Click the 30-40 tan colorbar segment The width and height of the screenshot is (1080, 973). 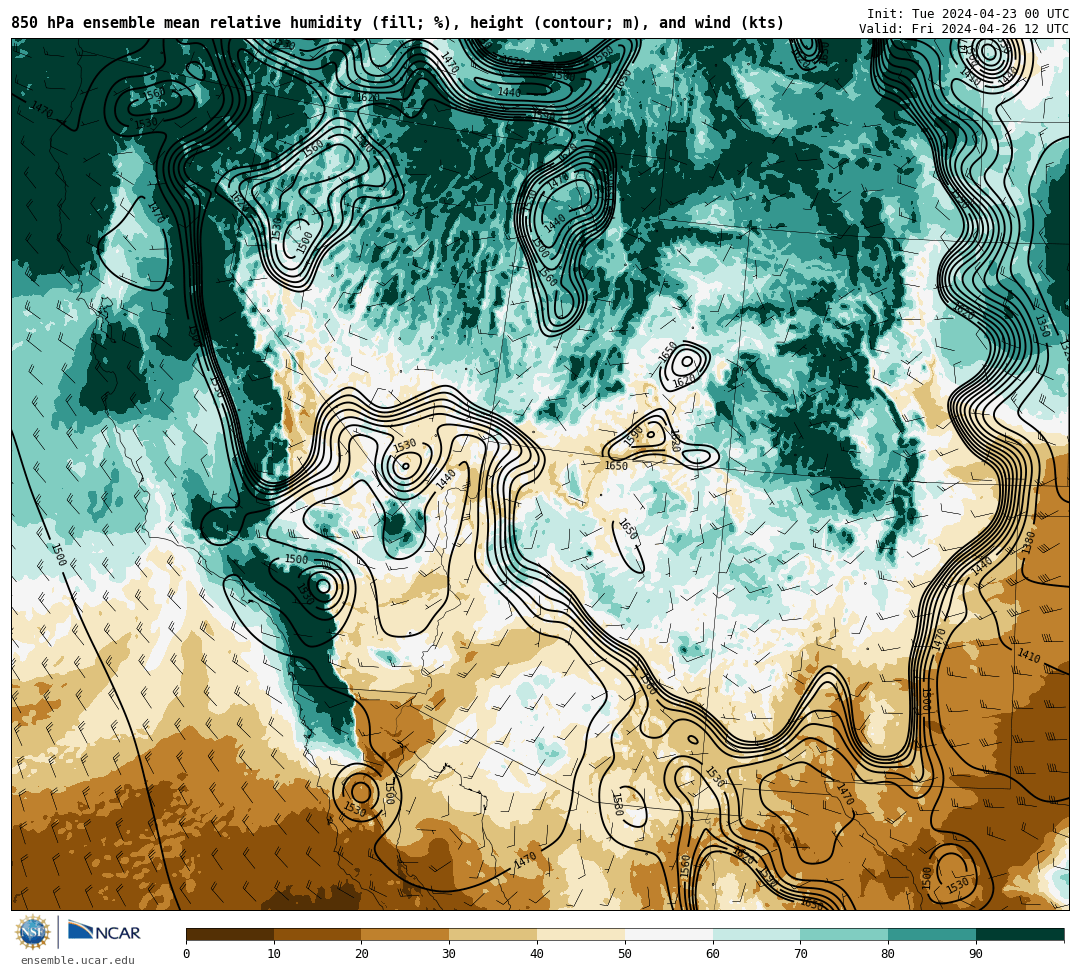pos(493,934)
